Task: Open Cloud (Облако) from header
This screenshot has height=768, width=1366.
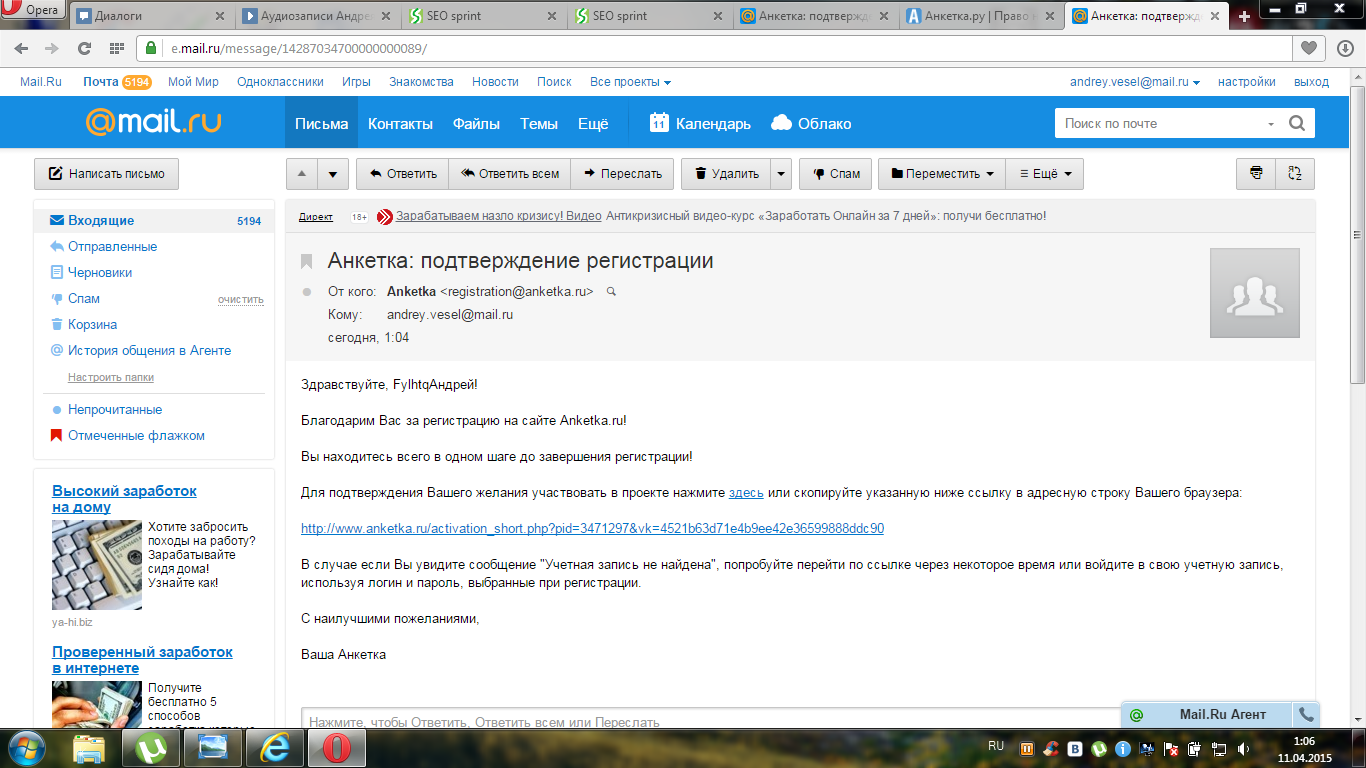Action: 811,124
